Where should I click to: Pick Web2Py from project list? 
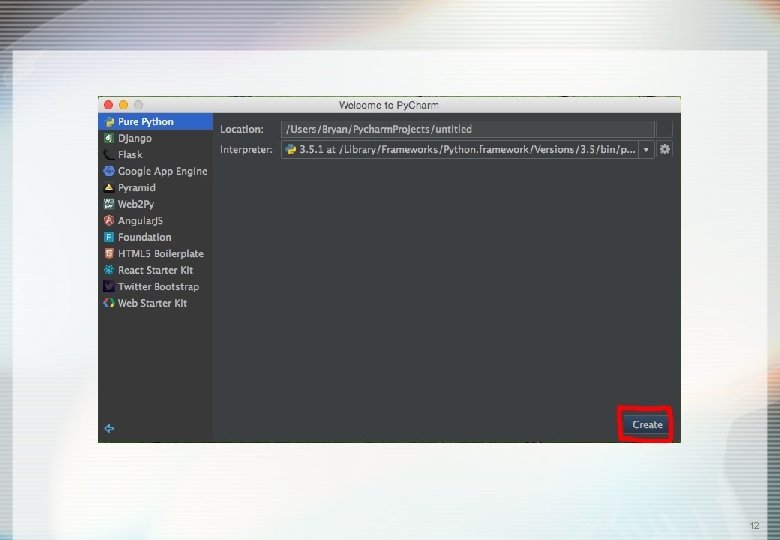[156, 204]
